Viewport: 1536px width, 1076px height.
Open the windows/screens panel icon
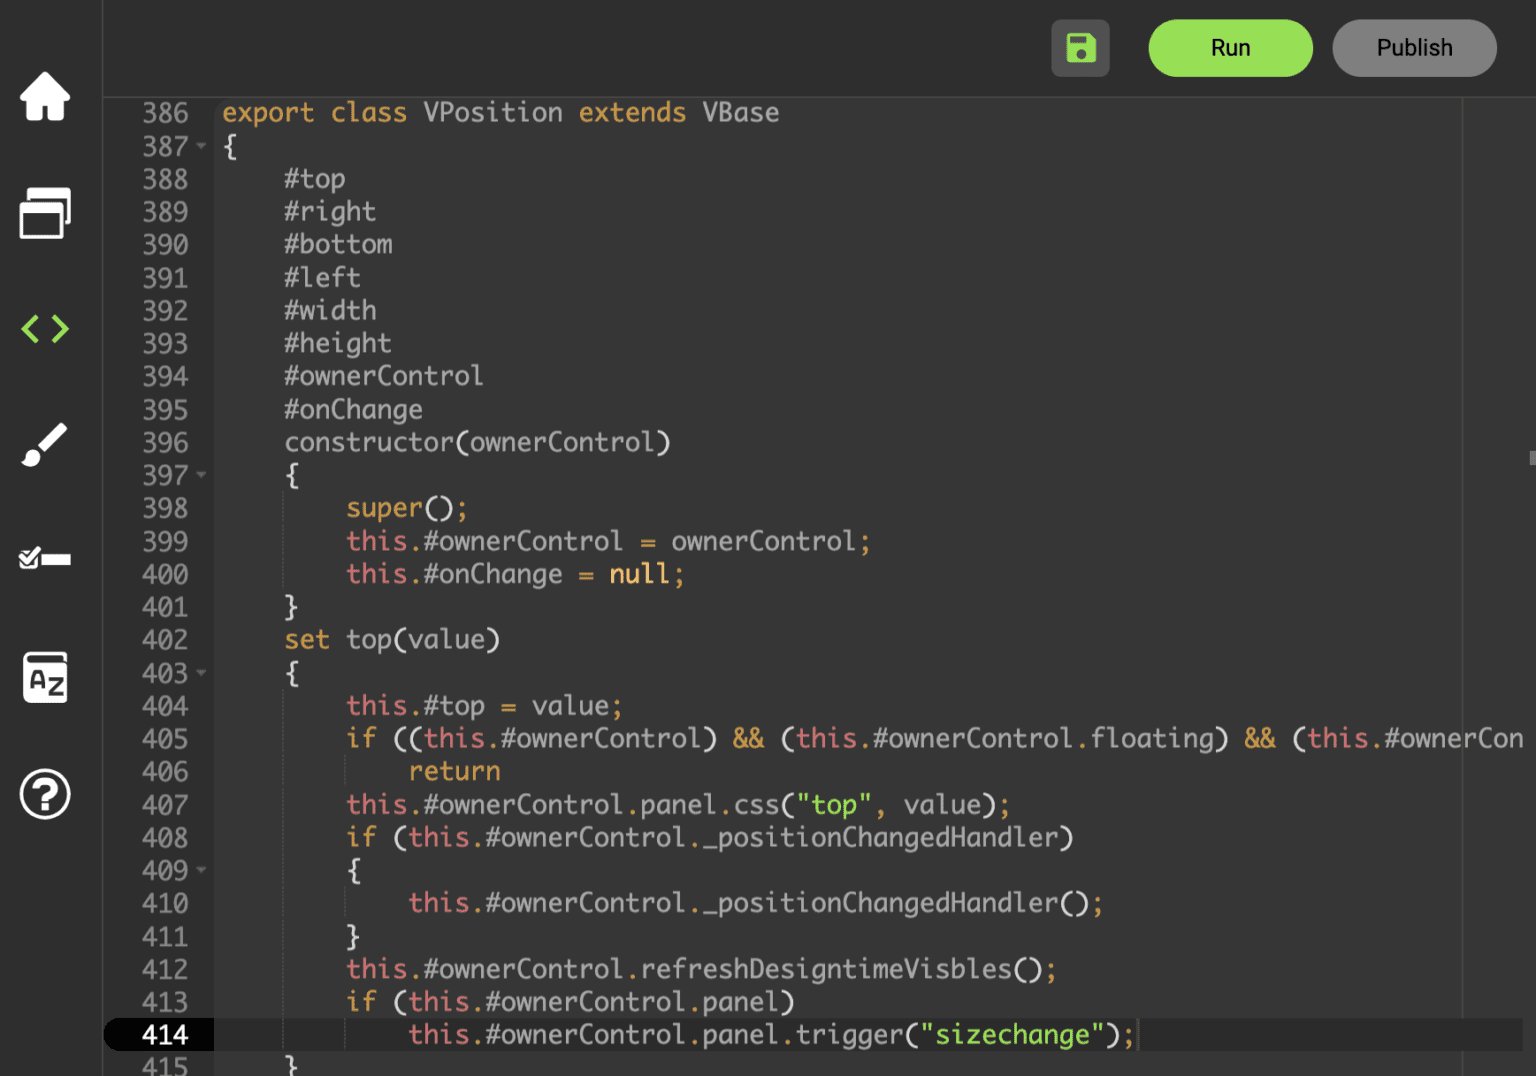(45, 213)
